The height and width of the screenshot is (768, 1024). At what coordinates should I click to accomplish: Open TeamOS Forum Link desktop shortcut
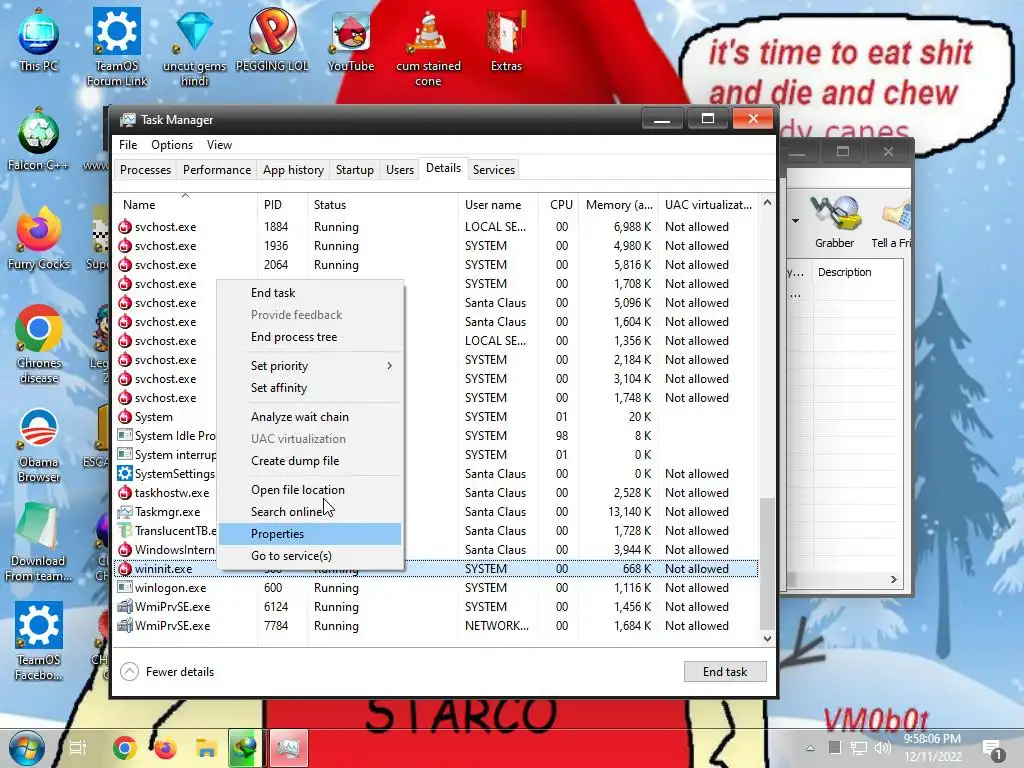pos(117,47)
